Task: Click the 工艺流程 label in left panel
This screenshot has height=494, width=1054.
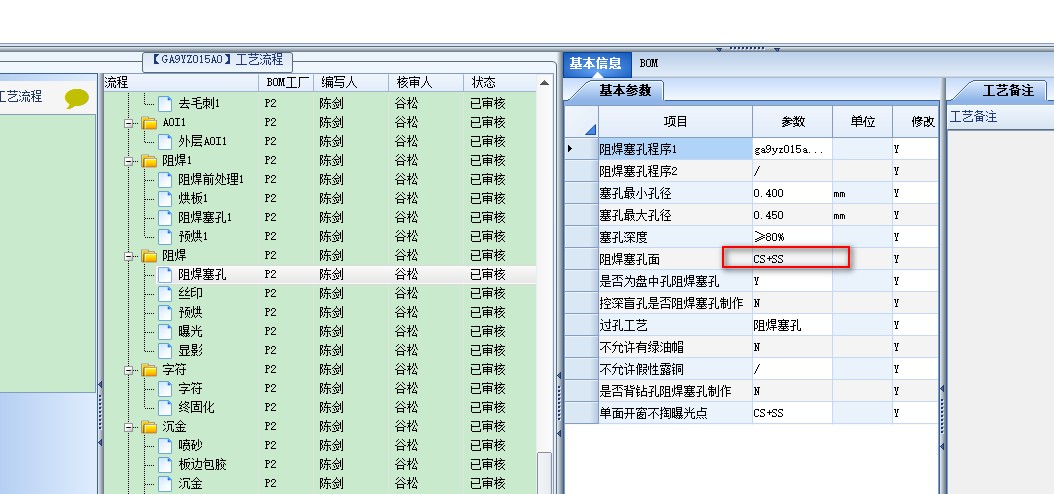Action: pos(20,97)
